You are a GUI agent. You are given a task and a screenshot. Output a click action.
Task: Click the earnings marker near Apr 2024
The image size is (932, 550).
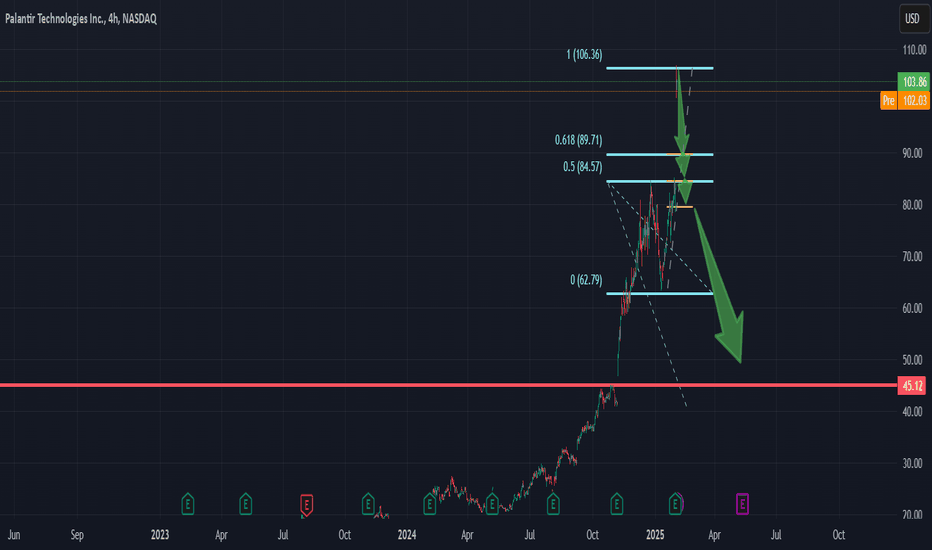(x=492, y=504)
